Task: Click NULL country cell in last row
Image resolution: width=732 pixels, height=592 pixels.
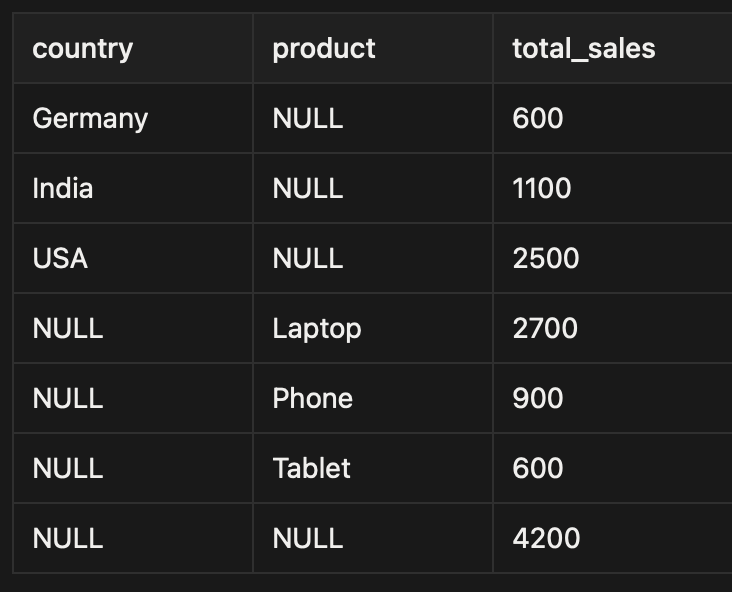Action: 67,538
